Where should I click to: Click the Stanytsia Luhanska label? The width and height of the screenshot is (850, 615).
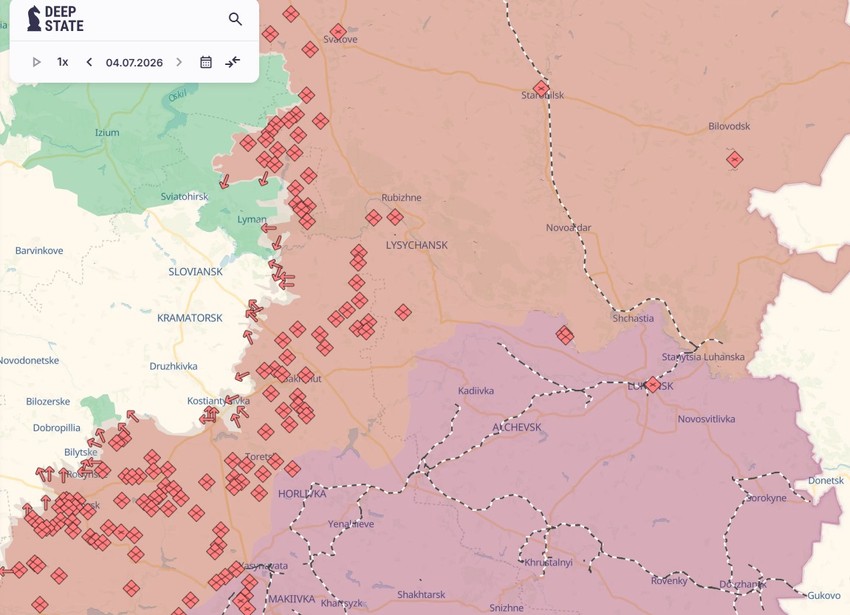click(x=703, y=357)
